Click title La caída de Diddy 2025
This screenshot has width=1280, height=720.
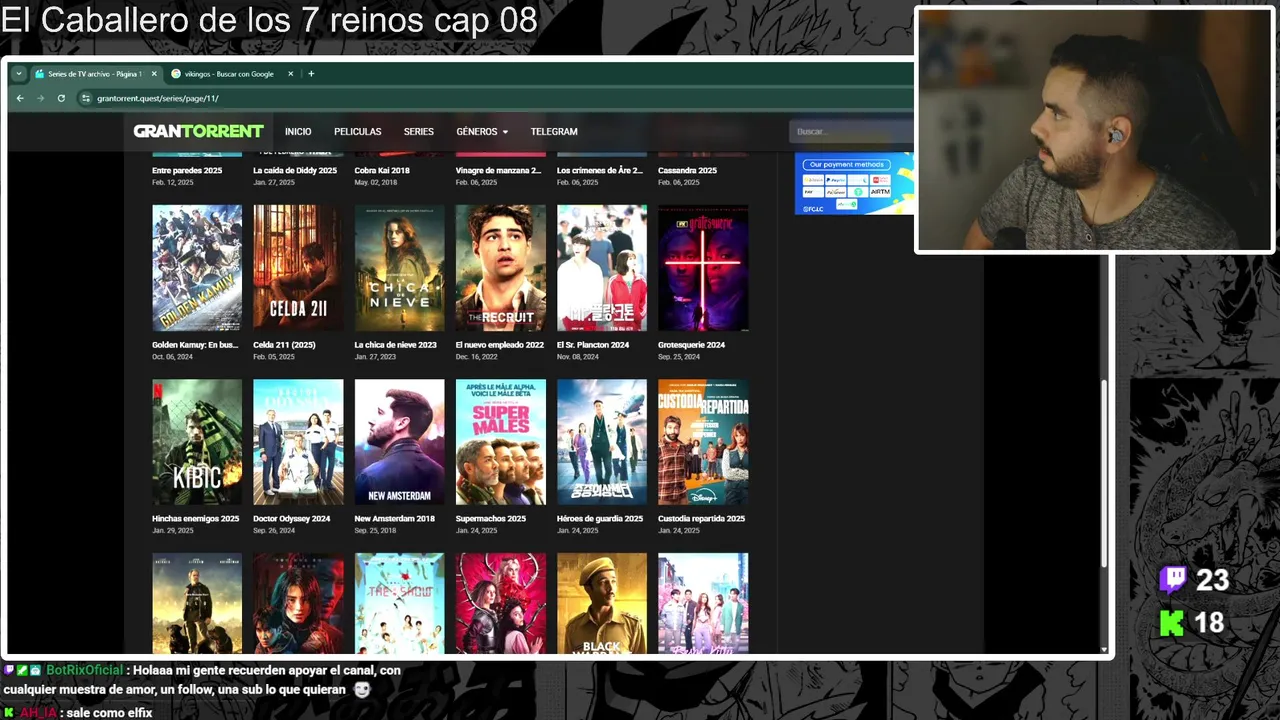click(294, 171)
